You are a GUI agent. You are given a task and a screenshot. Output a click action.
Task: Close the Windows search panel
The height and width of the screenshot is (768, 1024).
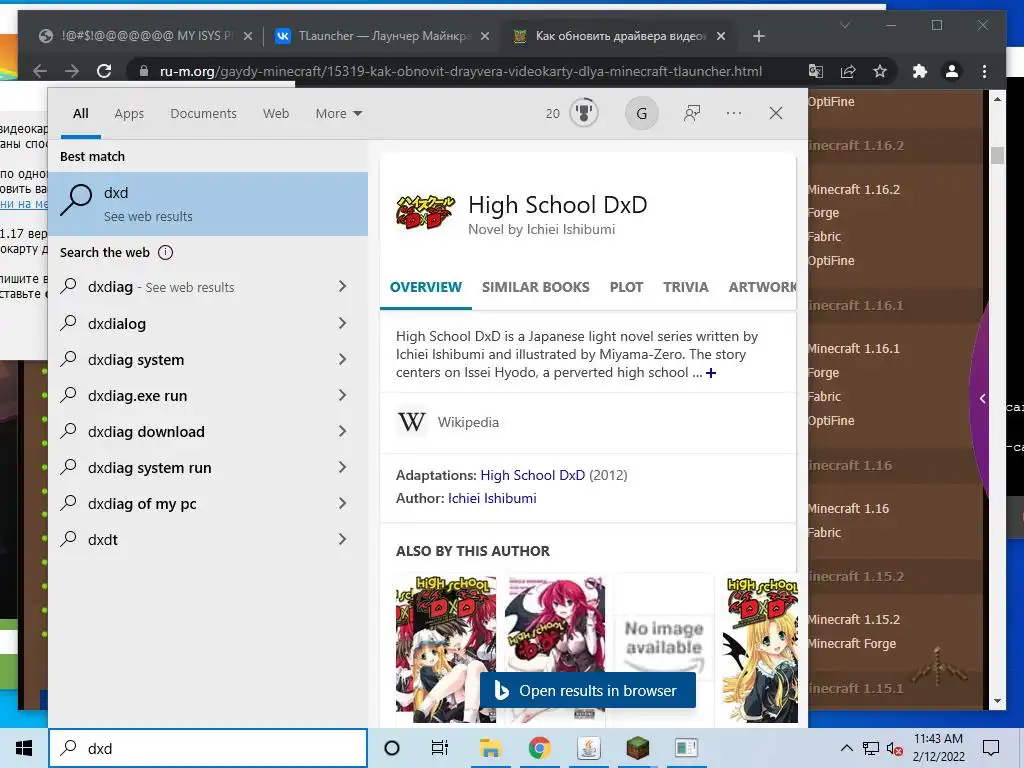(776, 113)
